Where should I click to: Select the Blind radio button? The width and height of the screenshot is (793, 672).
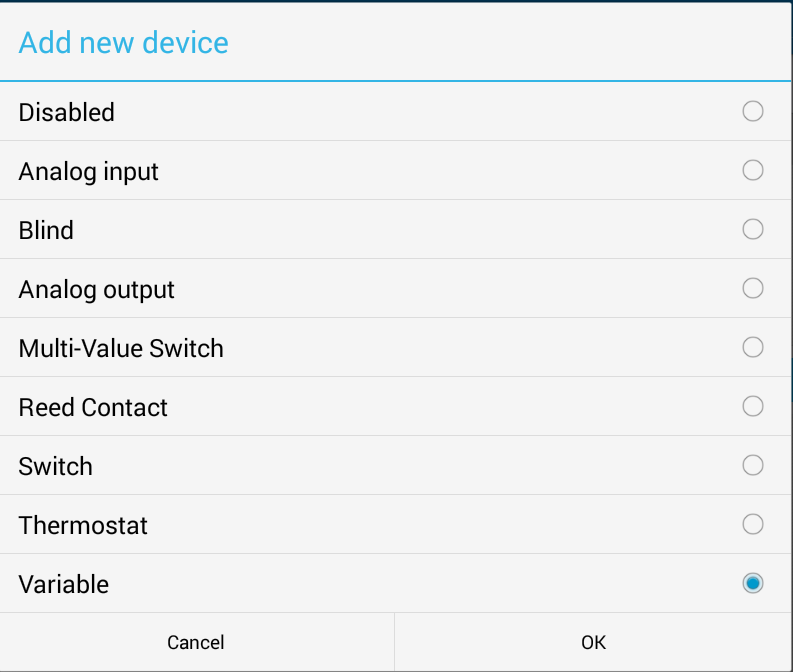(753, 229)
